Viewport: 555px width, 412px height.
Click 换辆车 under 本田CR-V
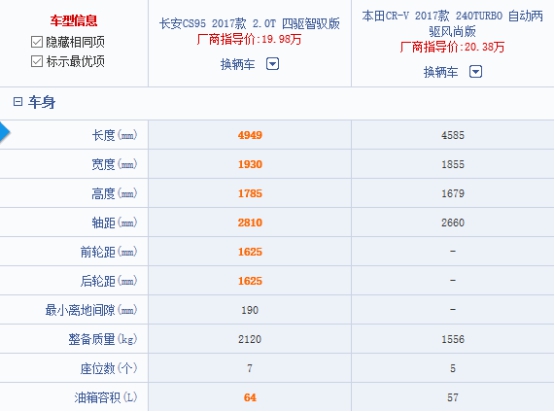pos(441,72)
